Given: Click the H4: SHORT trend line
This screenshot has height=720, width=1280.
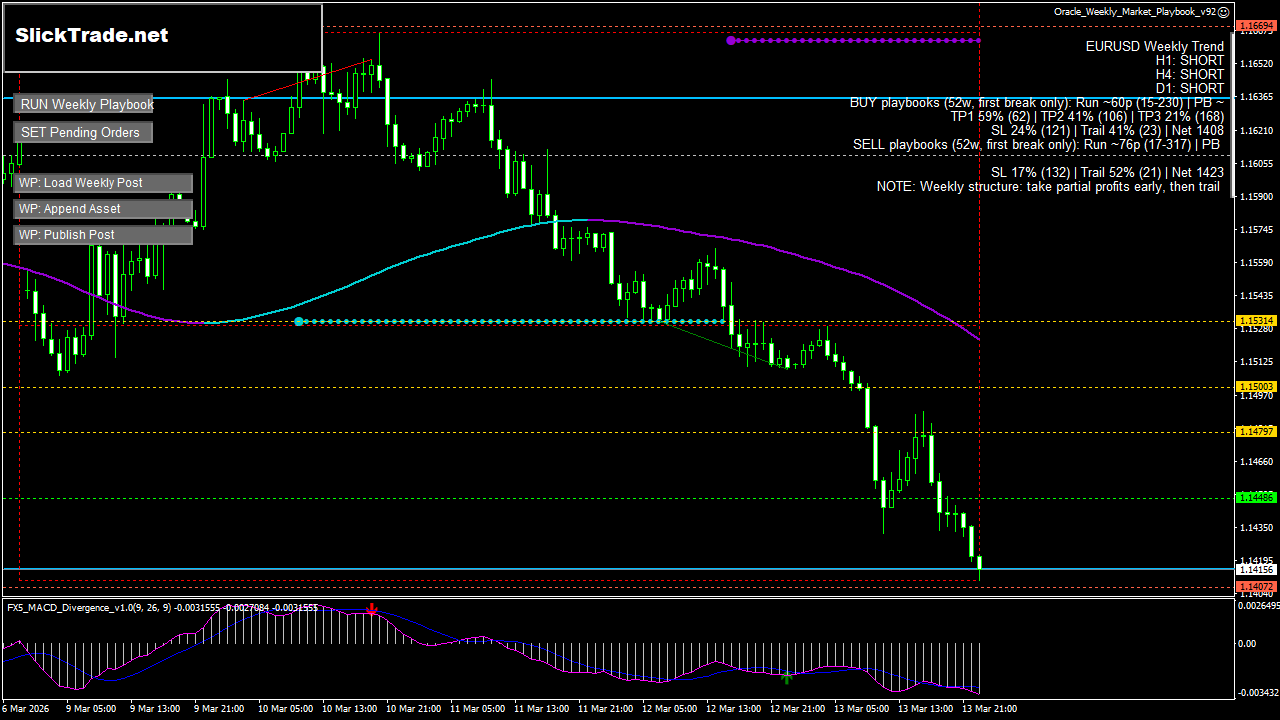Looking at the screenshot, I should click(1189, 74).
